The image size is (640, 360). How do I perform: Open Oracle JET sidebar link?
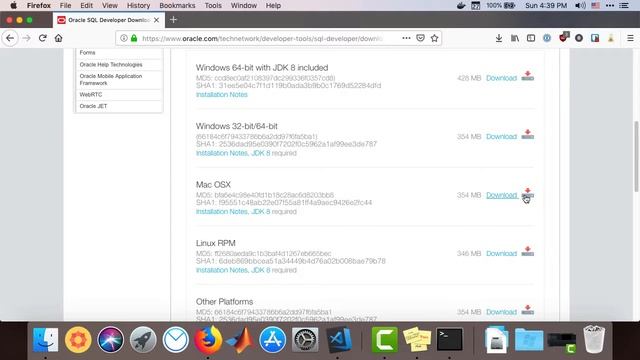(x=93, y=106)
